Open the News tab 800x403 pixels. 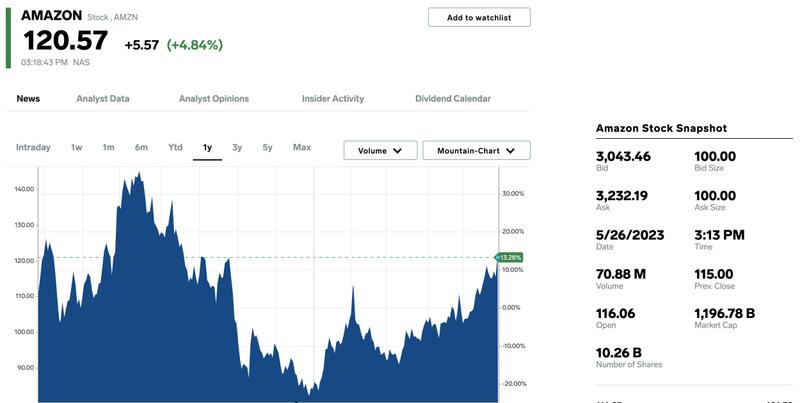[28, 98]
